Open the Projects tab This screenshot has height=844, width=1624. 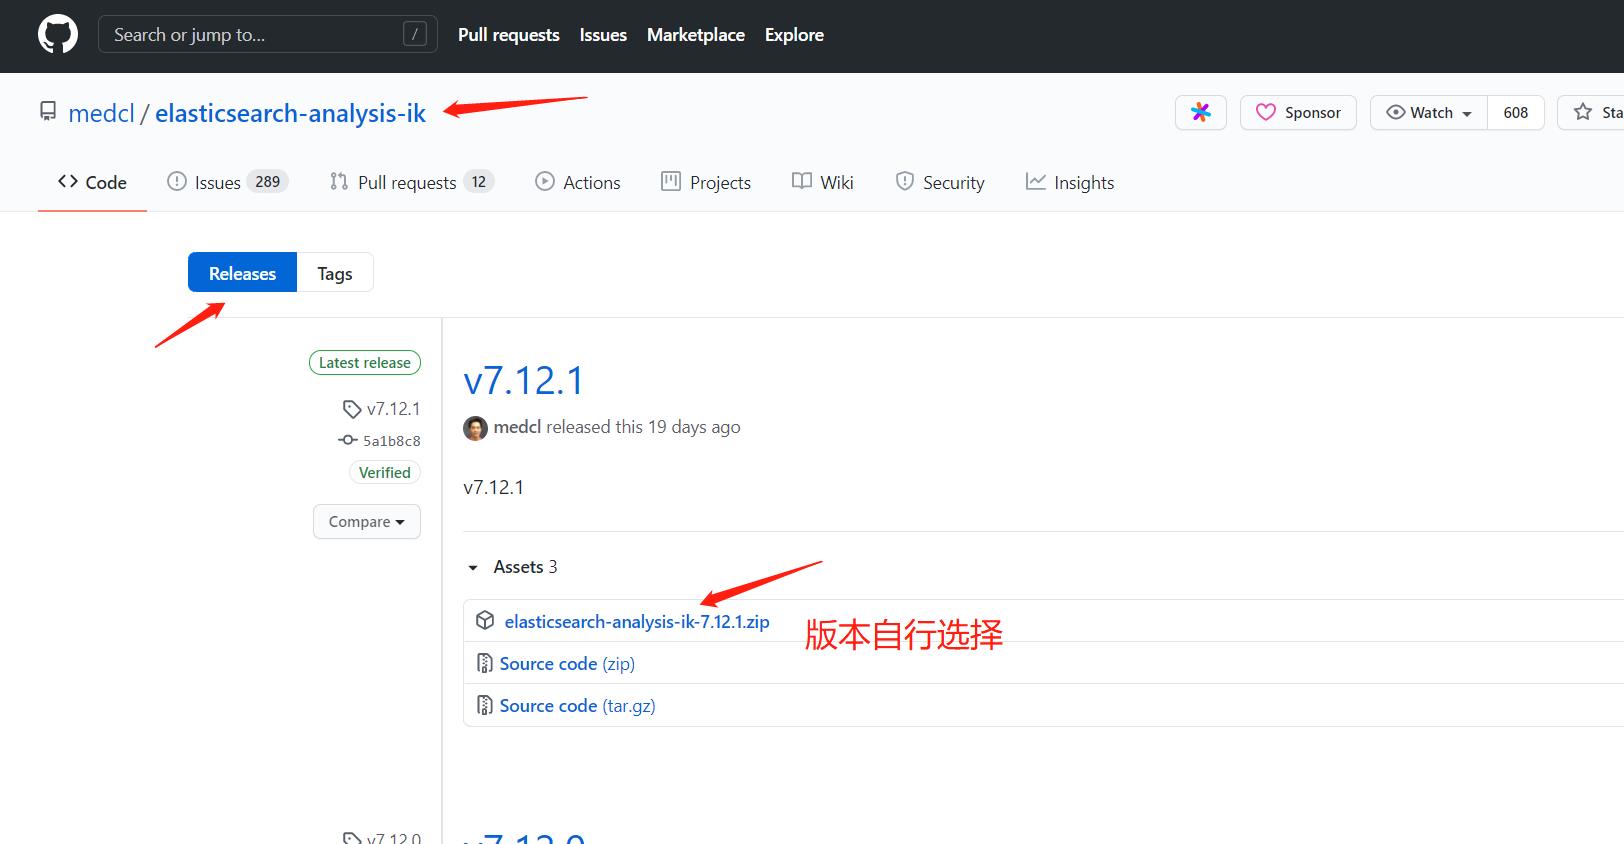click(x=706, y=182)
